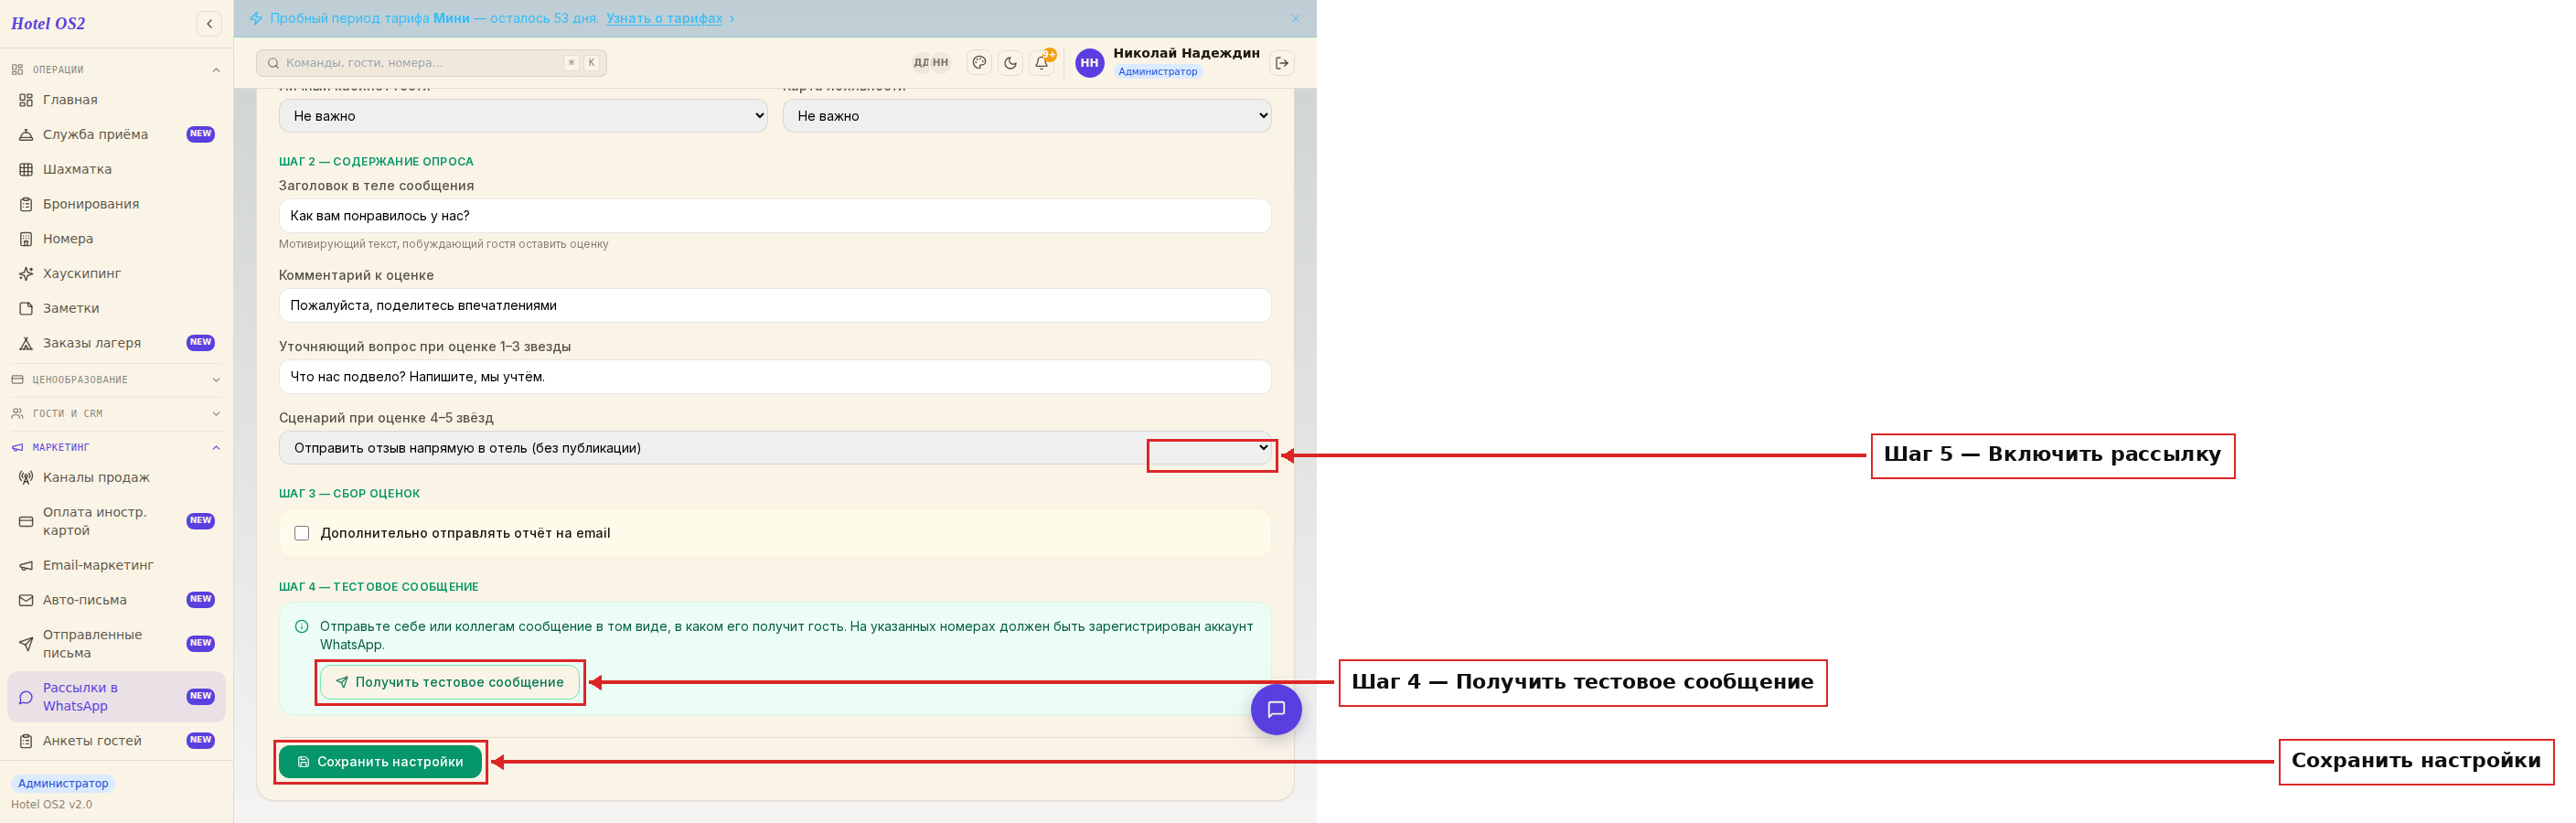This screenshot has width=2576, height=823.
Task: Click Получить тестовое сообщение button
Action: click(450, 682)
